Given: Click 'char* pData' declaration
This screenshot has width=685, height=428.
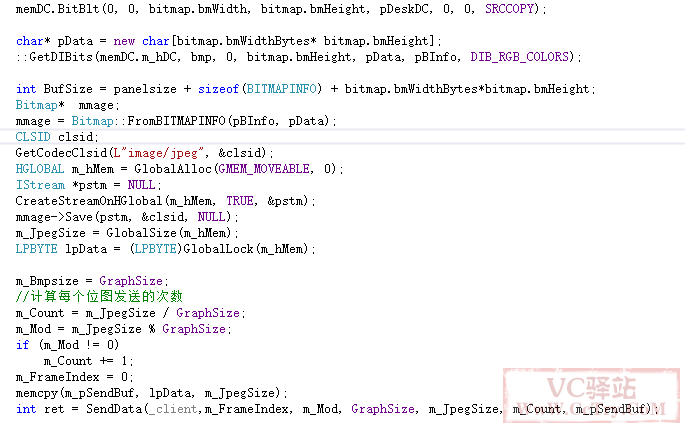Looking at the screenshot, I should click(54, 41).
